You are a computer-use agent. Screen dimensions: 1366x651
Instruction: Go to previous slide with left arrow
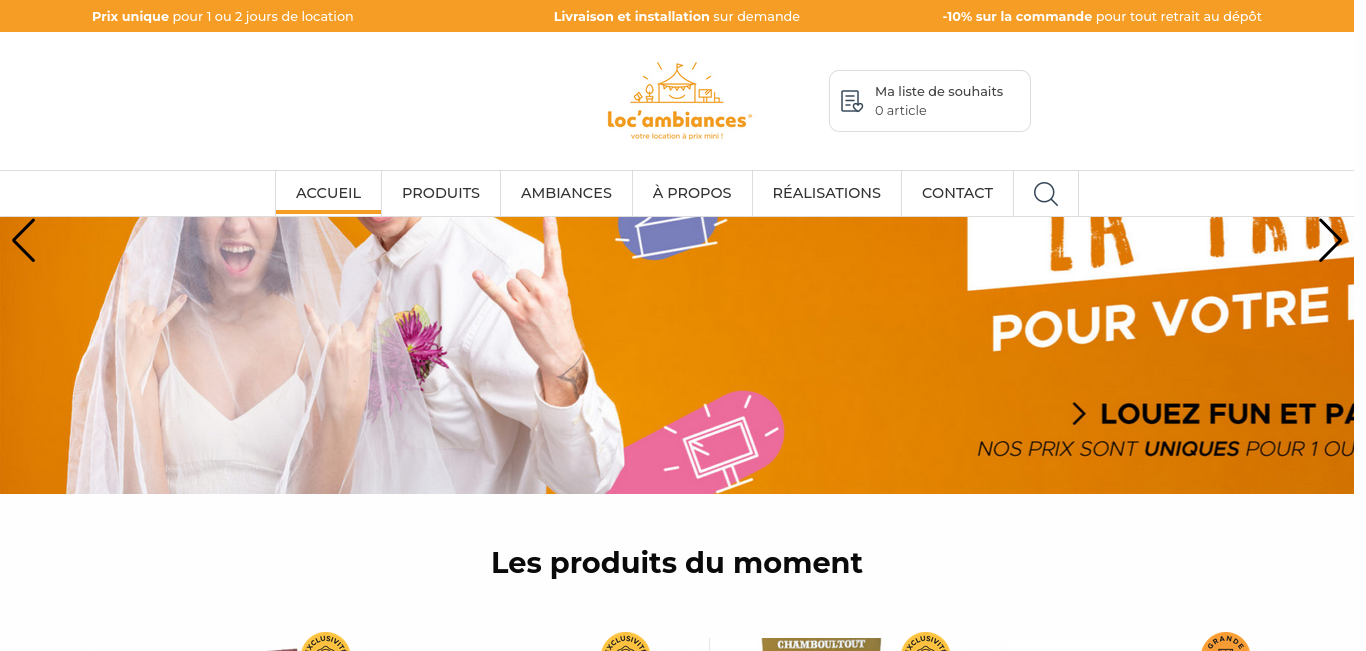pos(23,241)
